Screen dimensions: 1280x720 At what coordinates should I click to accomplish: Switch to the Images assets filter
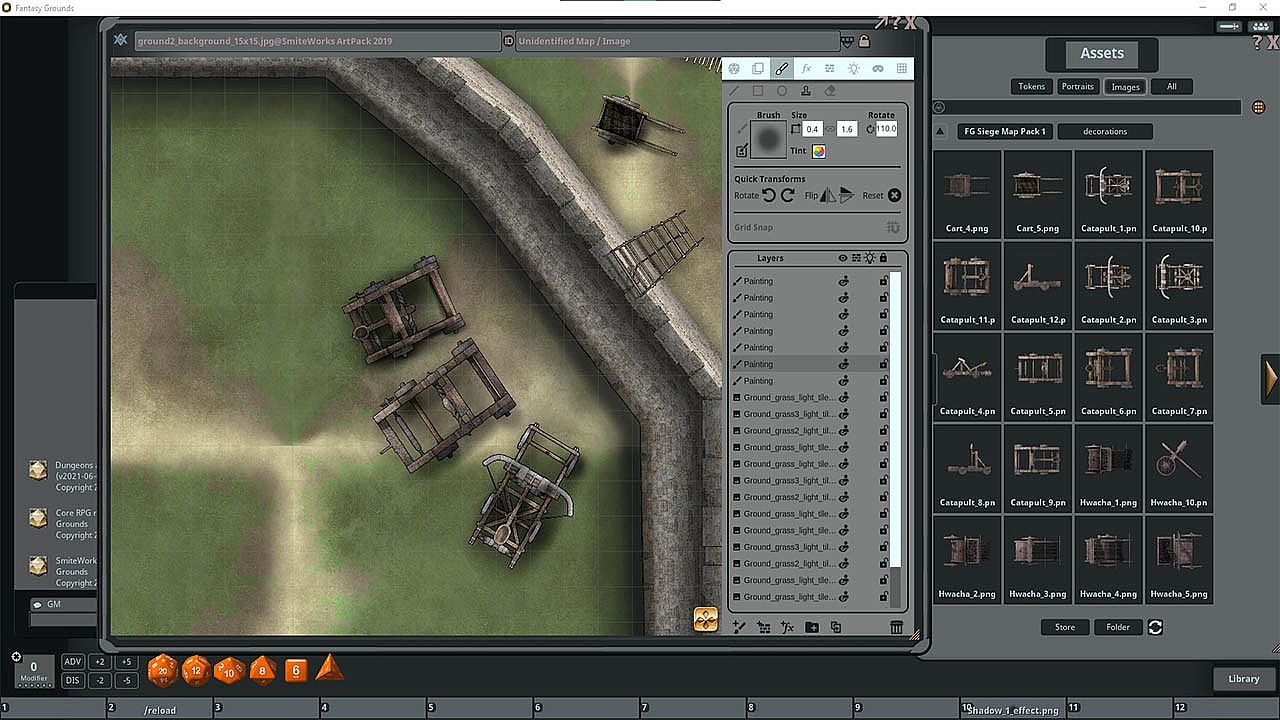click(1125, 86)
